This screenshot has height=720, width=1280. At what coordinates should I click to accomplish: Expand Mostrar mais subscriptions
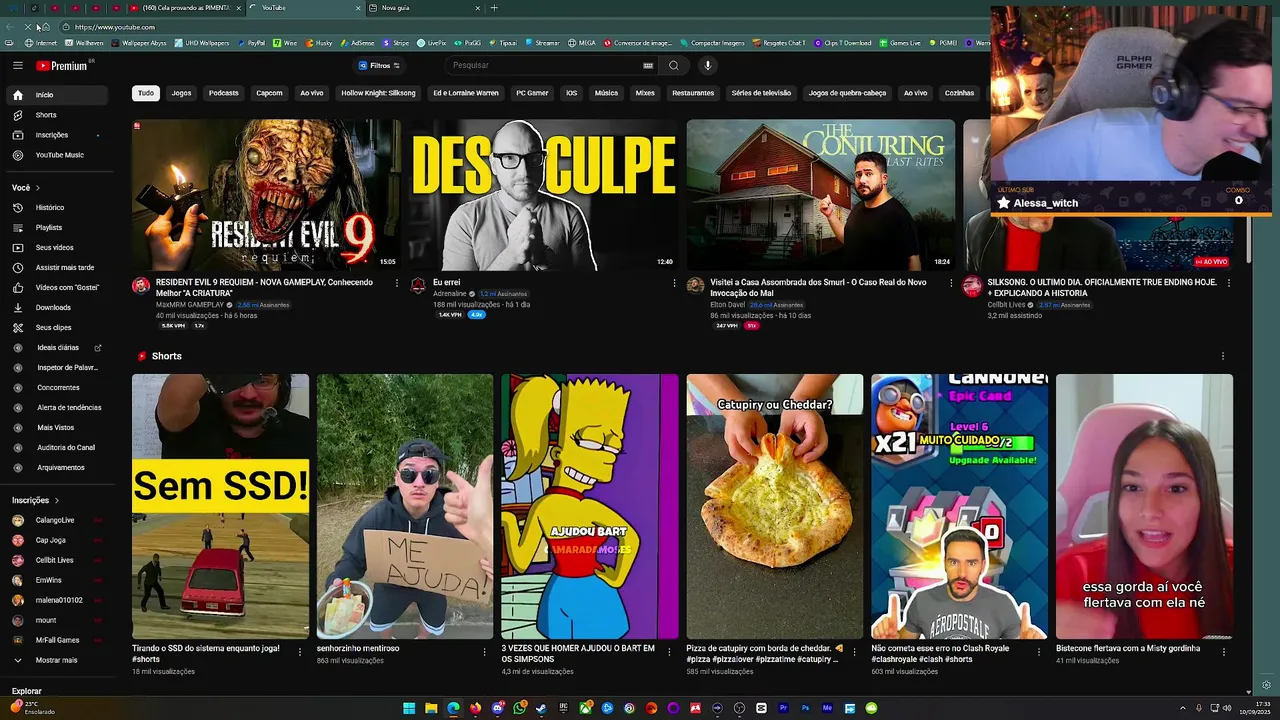click(x=56, y=660)
